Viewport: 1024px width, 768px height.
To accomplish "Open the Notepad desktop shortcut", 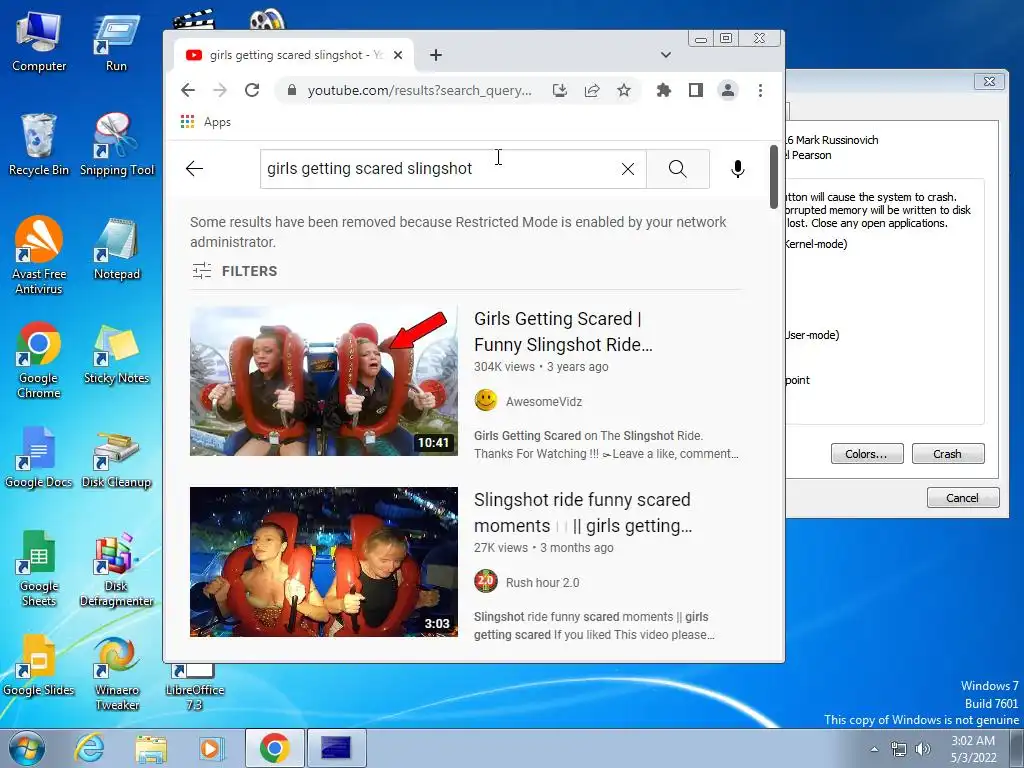I will pyautogui.click(x=117, y=249).
